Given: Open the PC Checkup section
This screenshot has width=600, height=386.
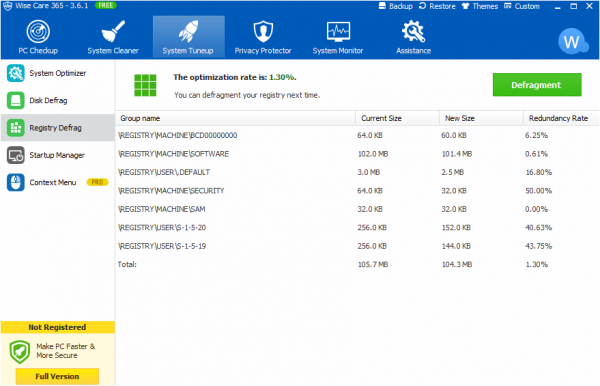Looking at the screenshot, I should pos(38,37).
